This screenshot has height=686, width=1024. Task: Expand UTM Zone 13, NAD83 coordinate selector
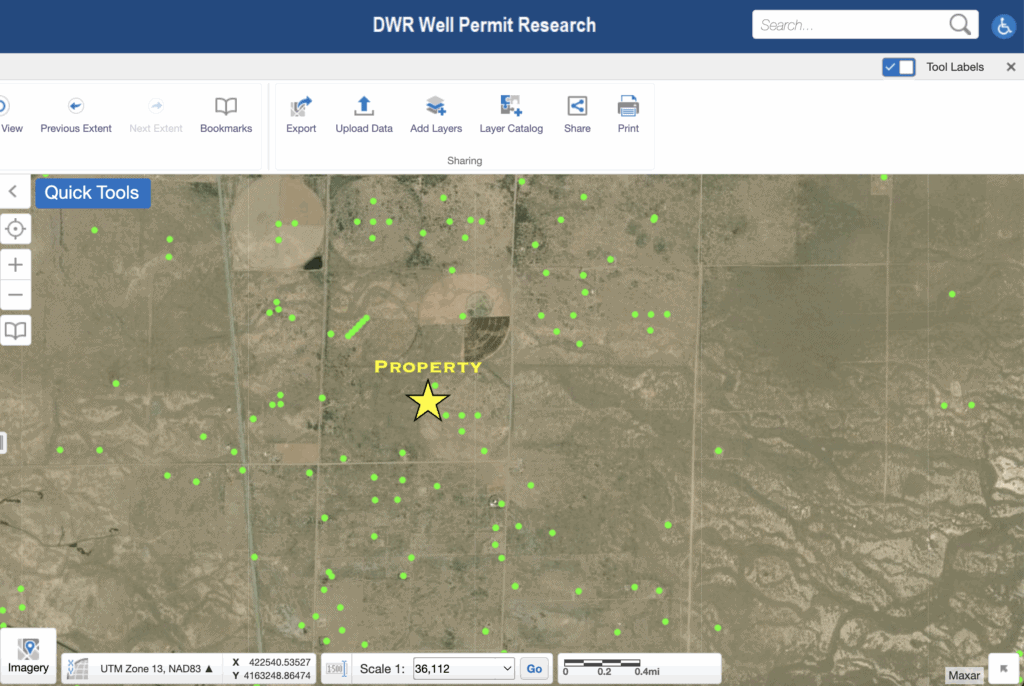(157, 669)
